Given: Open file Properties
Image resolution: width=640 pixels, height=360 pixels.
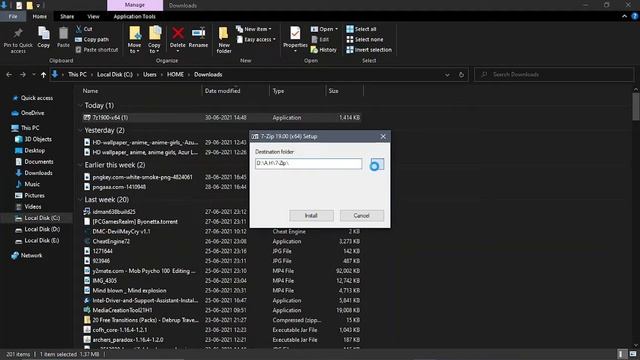Looking at the screenshot, I should (x=295, y=38).
